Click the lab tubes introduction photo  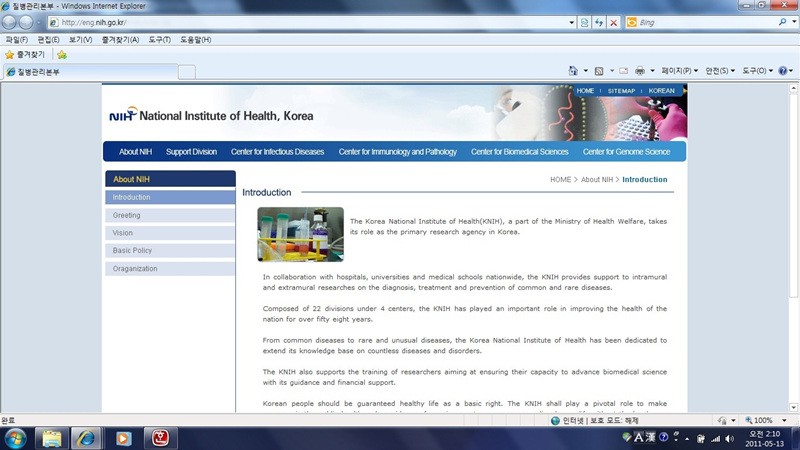point(301,234)
